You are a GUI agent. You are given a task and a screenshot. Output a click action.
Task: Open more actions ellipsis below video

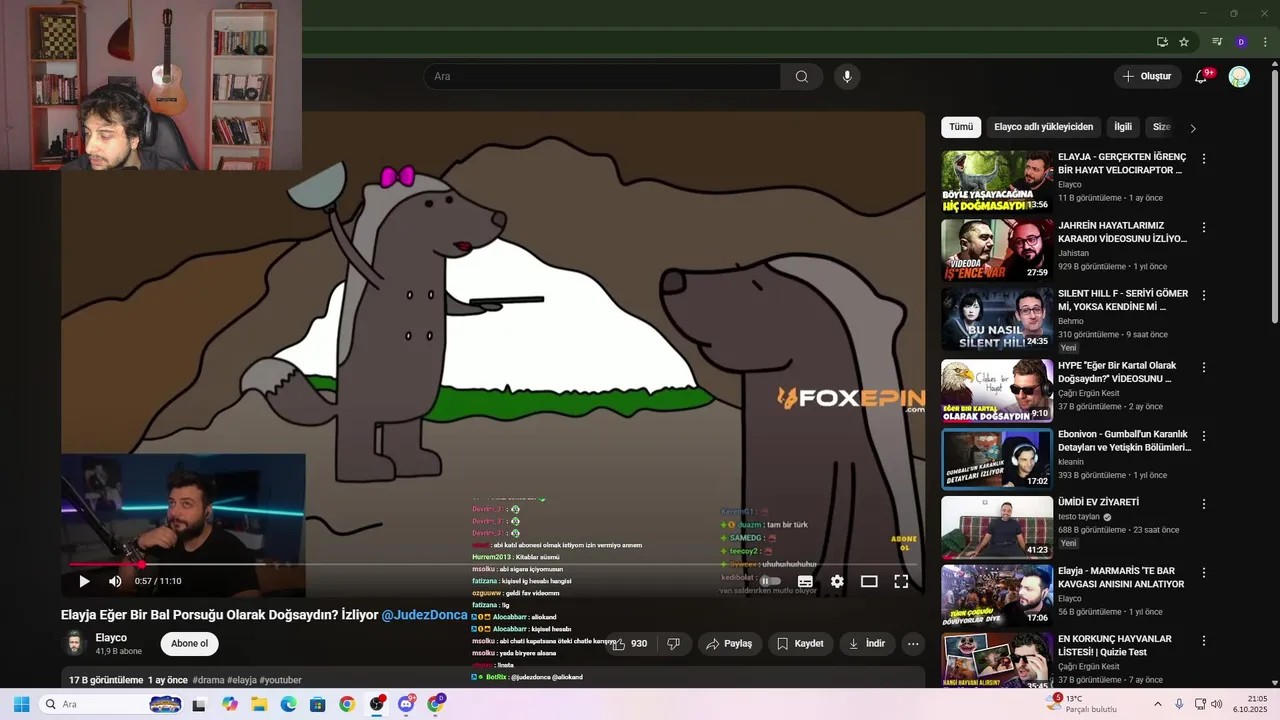[913, 644]
